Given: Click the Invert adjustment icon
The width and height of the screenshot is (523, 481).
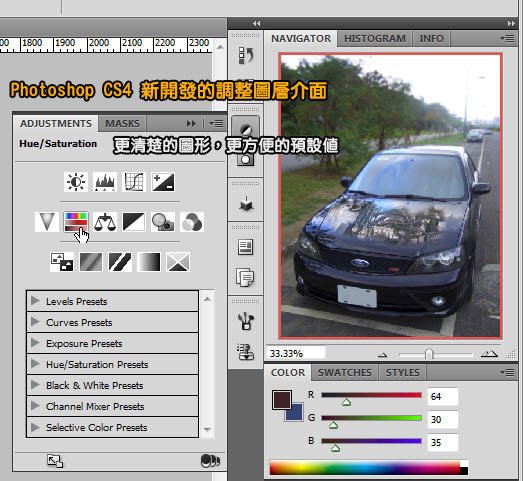Looking at the screenshot, I should [62, 262].
